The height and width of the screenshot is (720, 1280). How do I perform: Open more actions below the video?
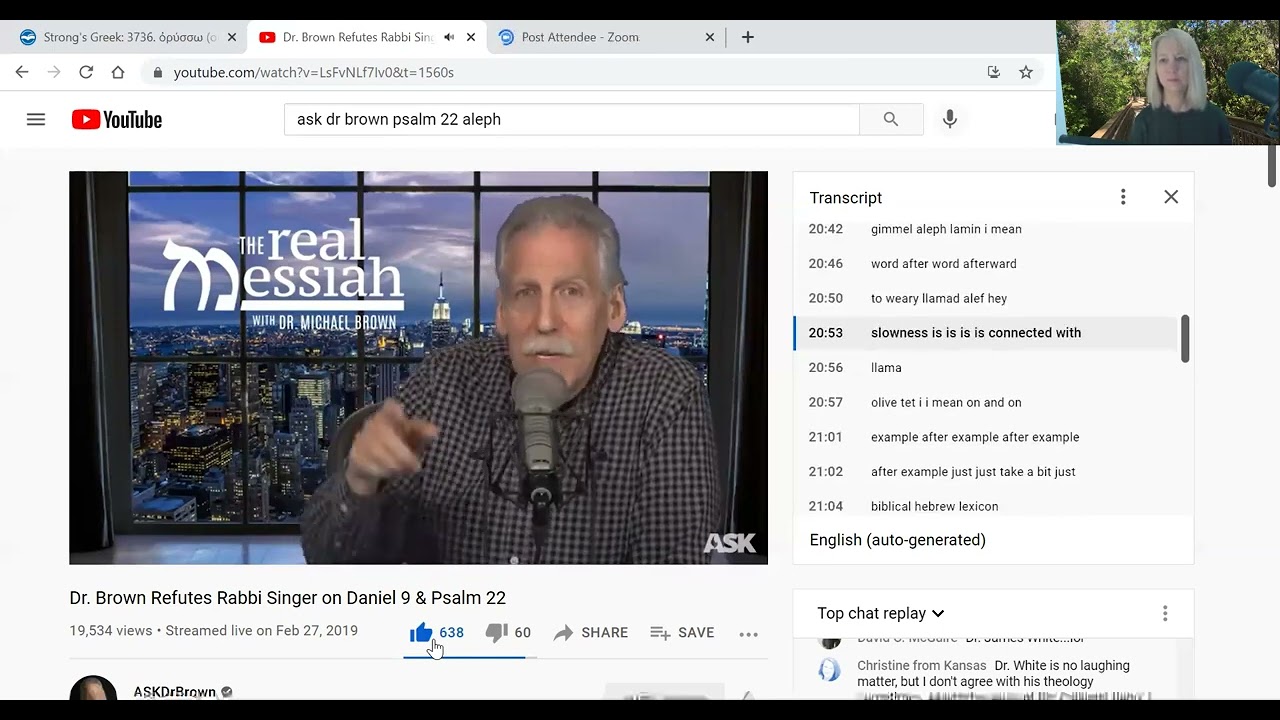click(x=748, y=633)
